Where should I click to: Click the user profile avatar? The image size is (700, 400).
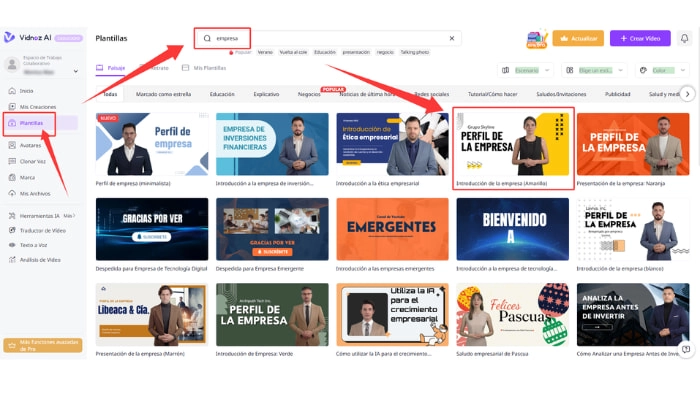[x=12, y=64]
